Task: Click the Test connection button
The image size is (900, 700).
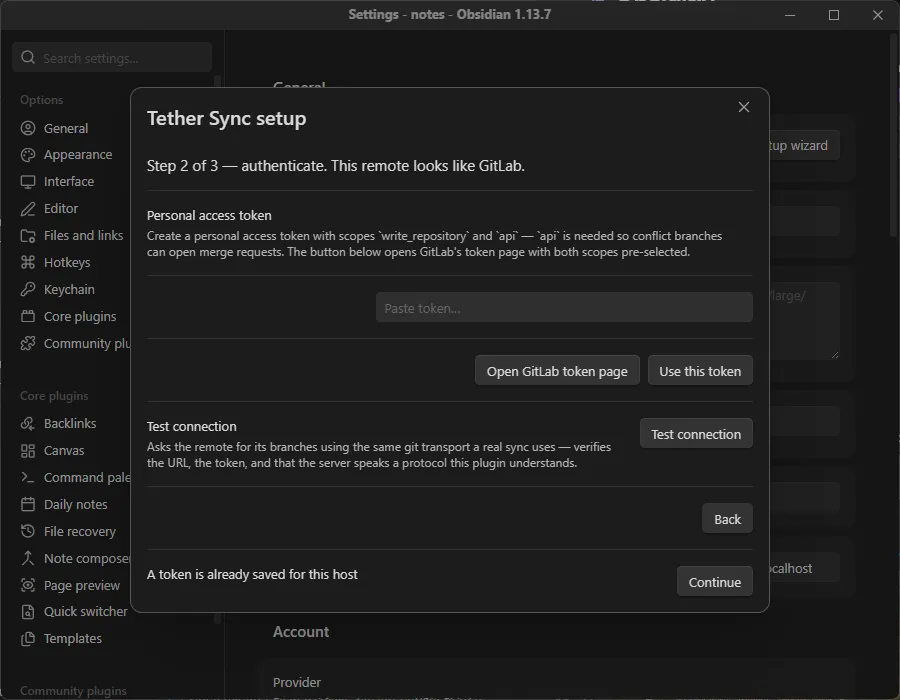Action: (x=696, y=434)
